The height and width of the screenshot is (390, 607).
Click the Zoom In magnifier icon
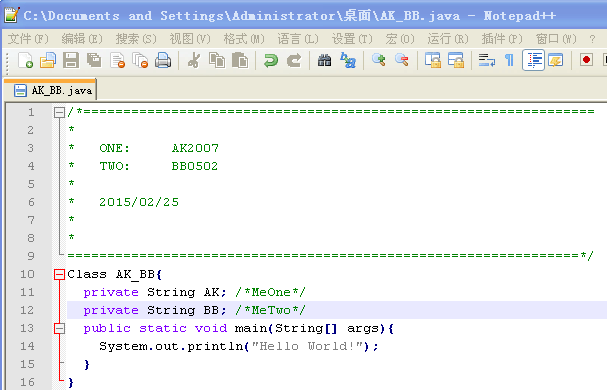[379, 60]
